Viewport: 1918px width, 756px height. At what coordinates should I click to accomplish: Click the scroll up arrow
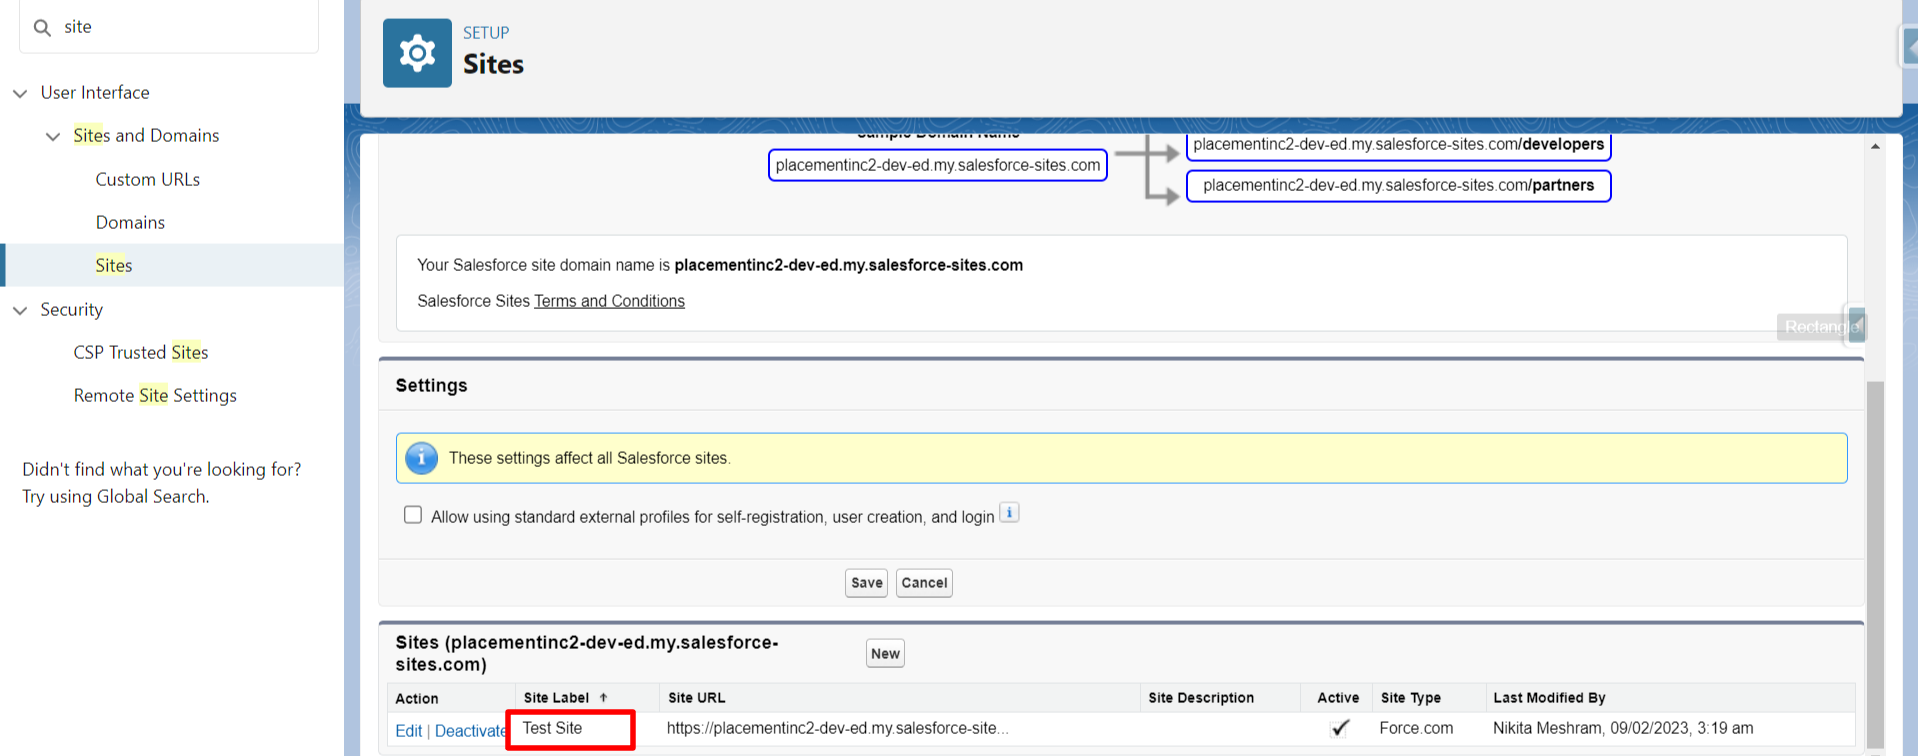(1875, 147)
